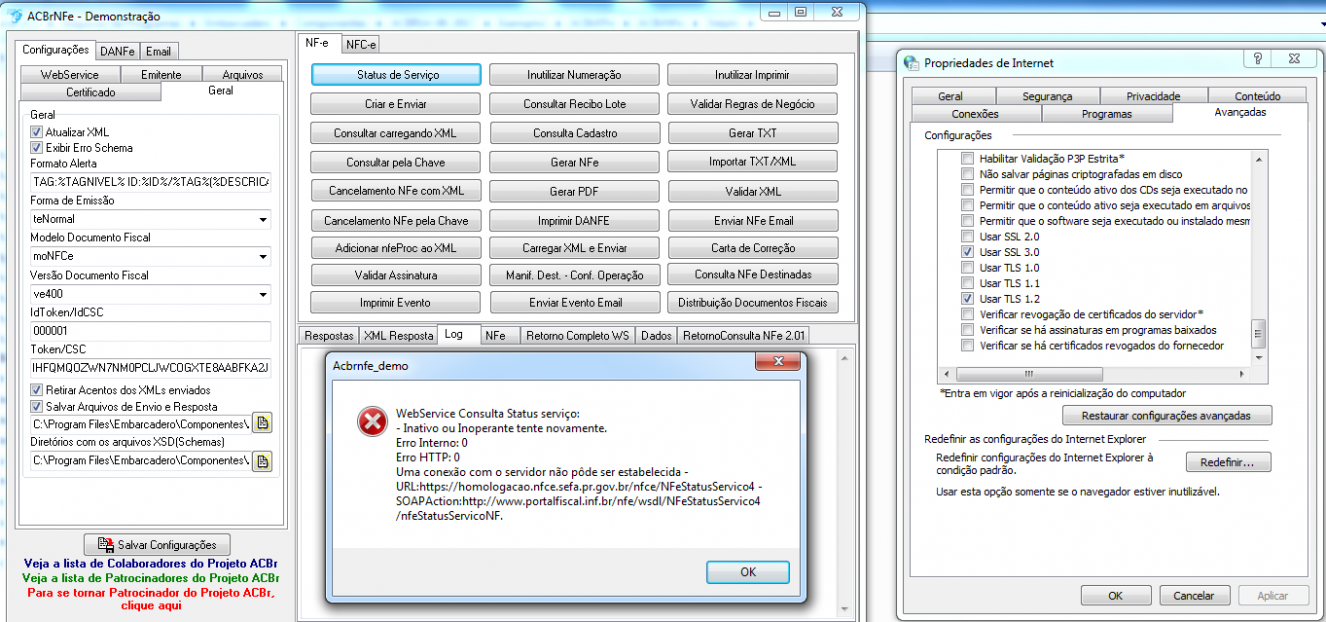Switch to NFC-e tab

tap(360, 45)
